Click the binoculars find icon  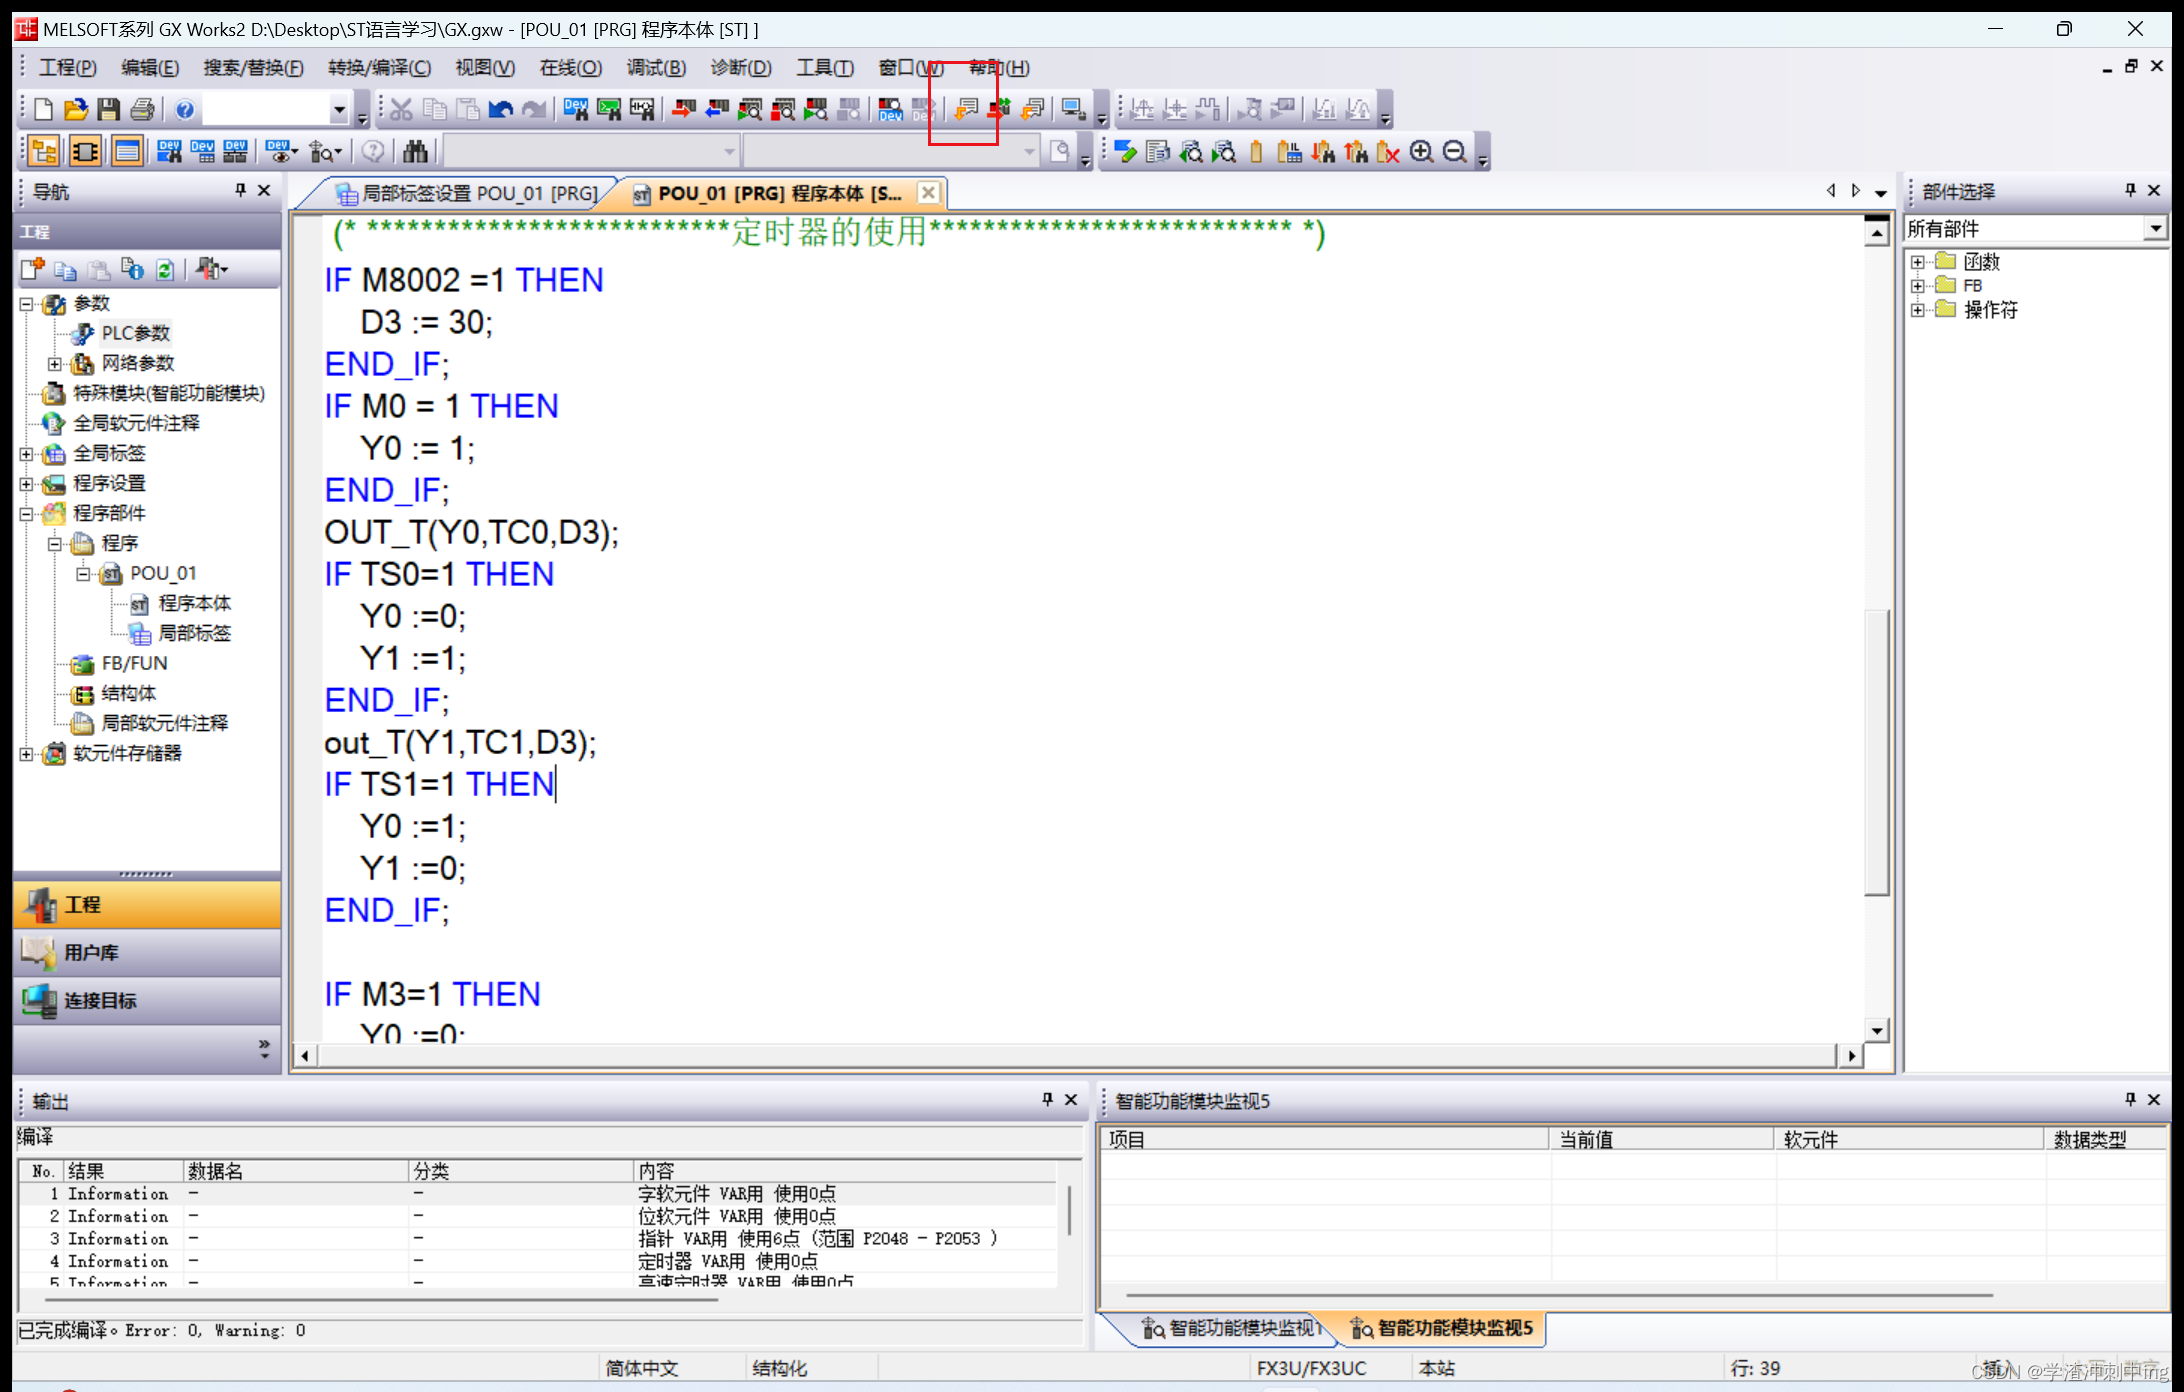pos(415,151)
